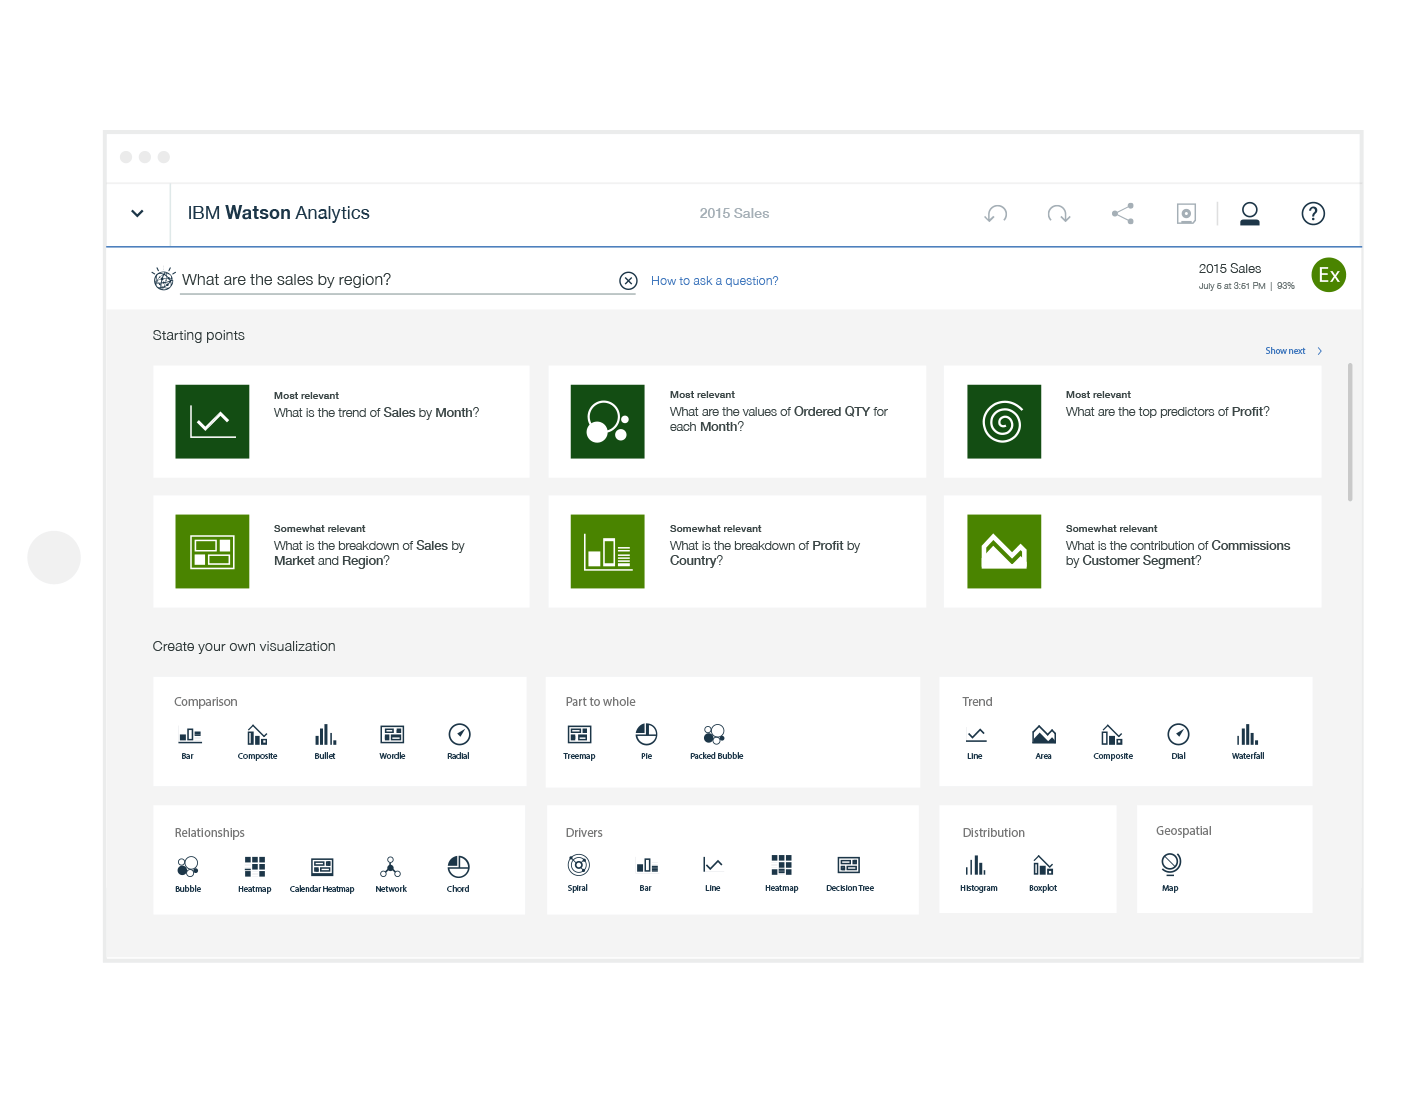Click the Show next link
The width and height of the screenshot is (1406, 1098).
pyautogui.click(x=1292, y=351)
